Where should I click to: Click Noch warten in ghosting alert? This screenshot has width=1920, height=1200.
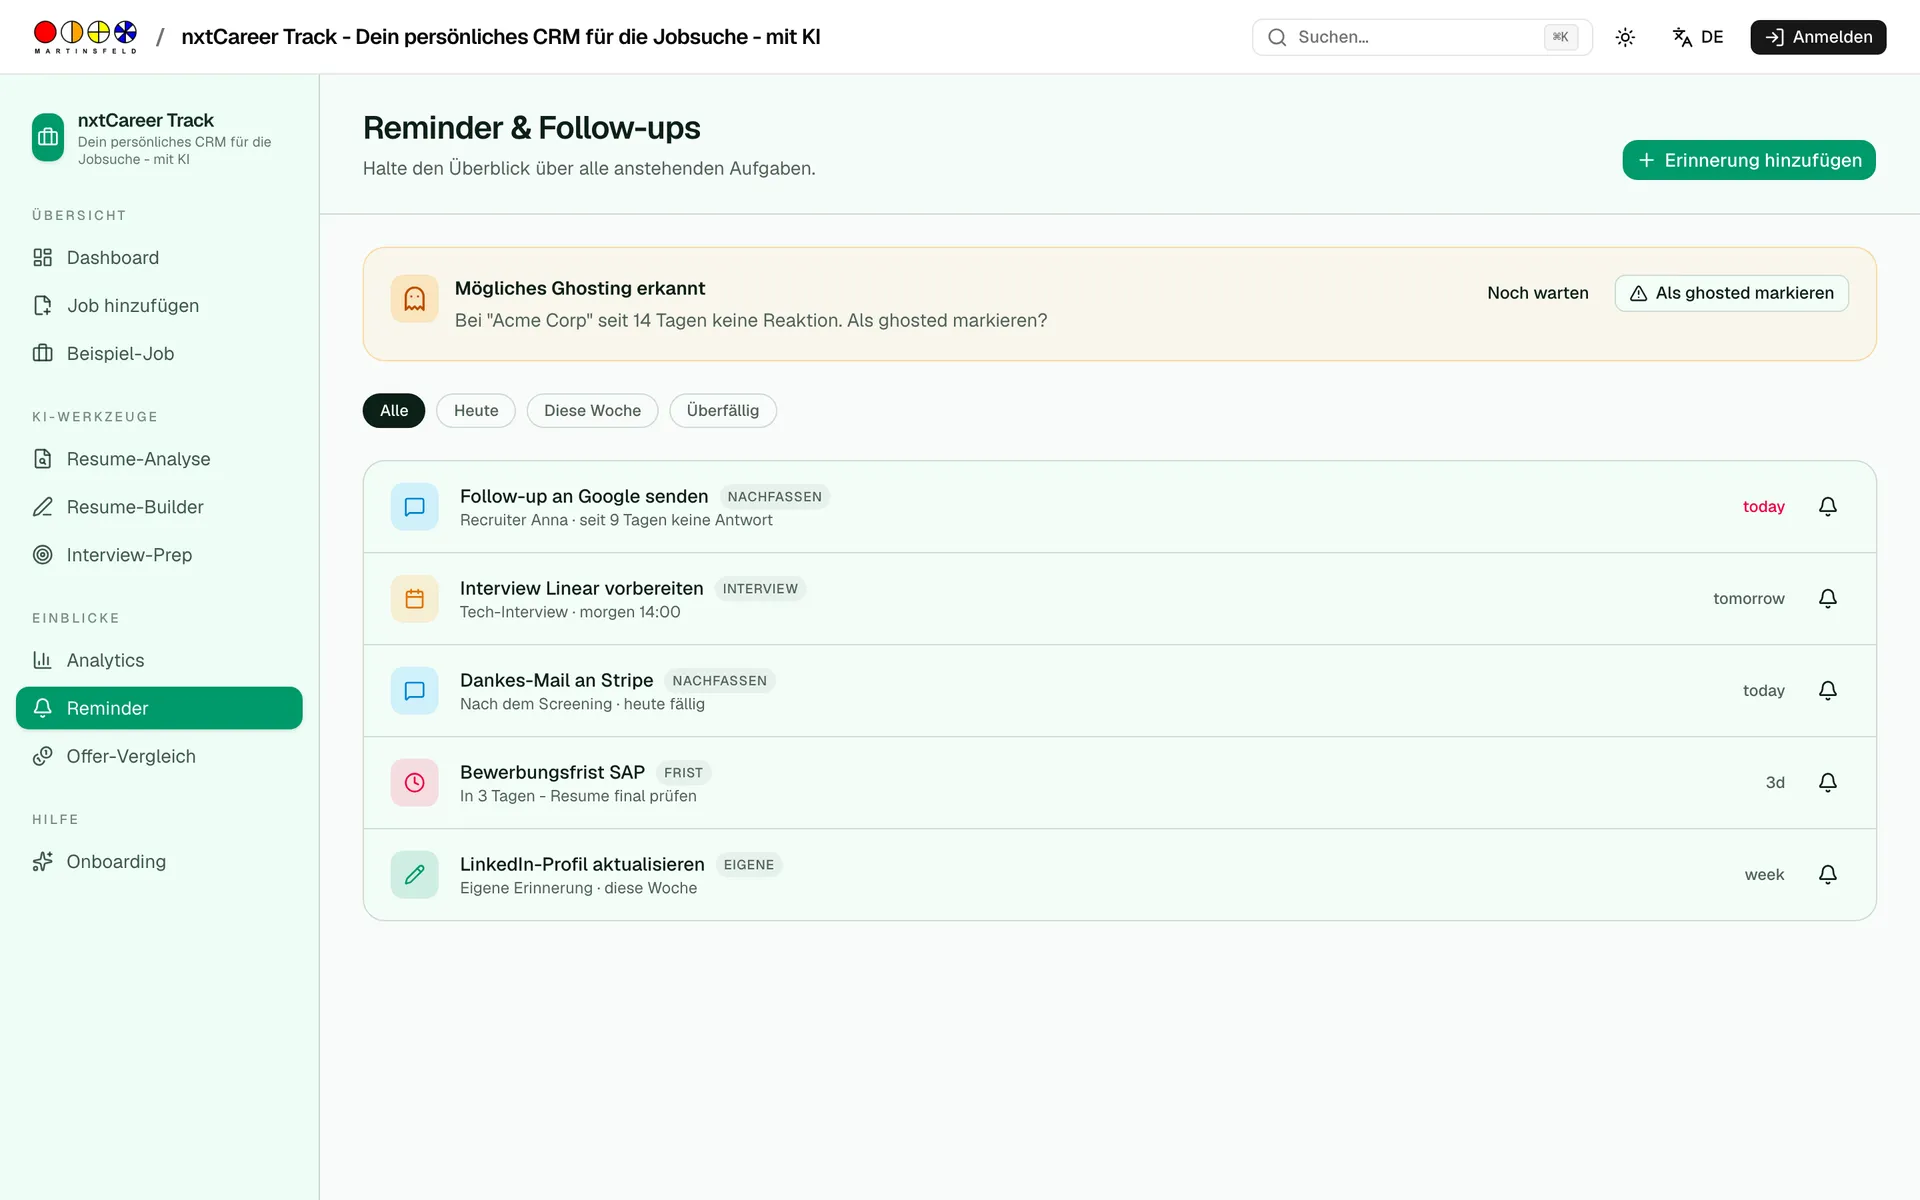(1537, 293)
